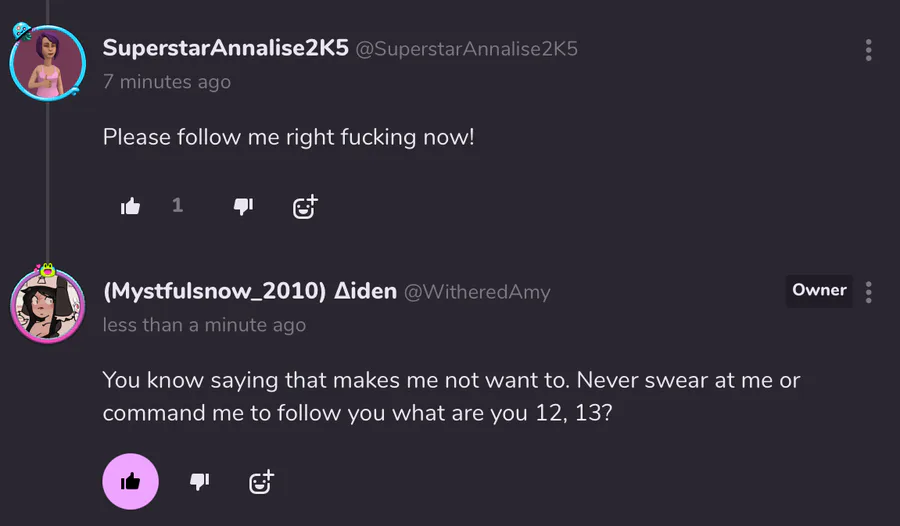Click the frog badge on Aiden's avatar
The width and height of the screenshot is (900, 526).
click(x=46, y=270)
